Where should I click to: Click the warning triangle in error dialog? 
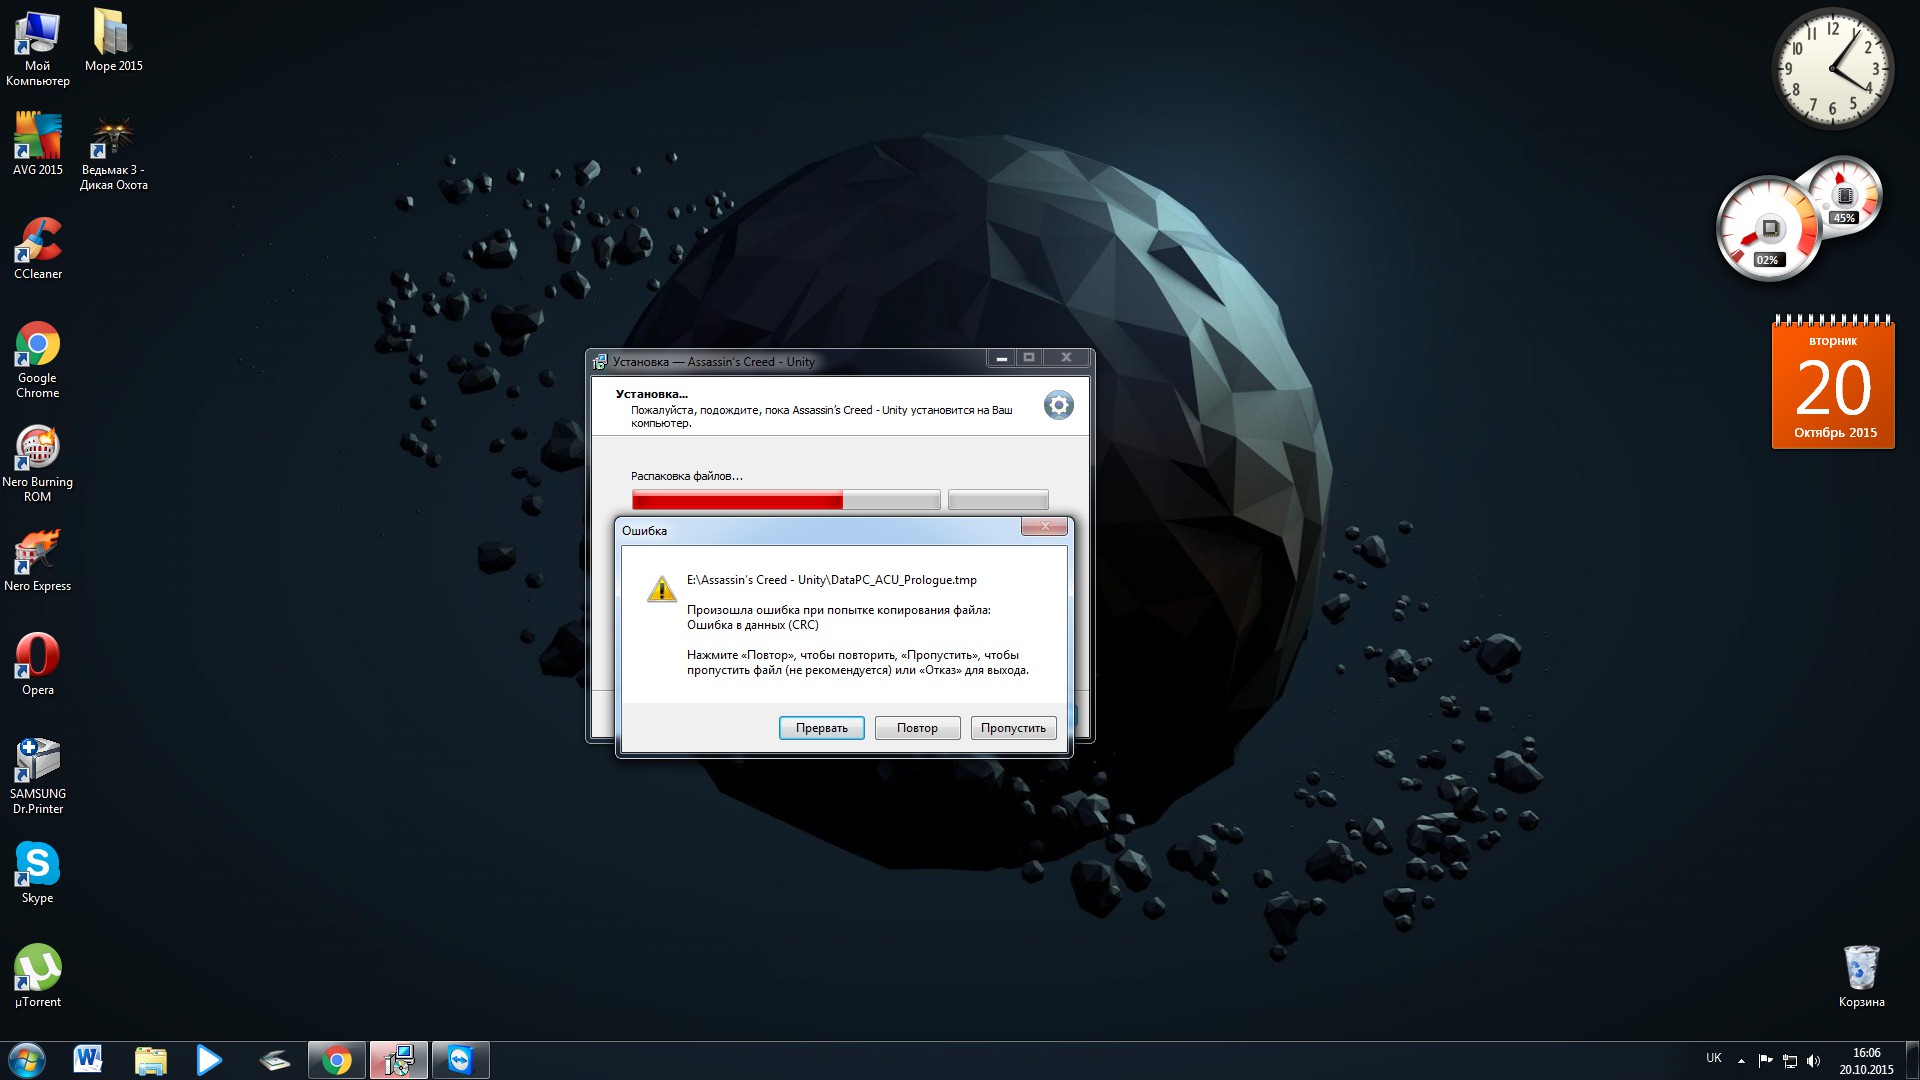[661, 589]
